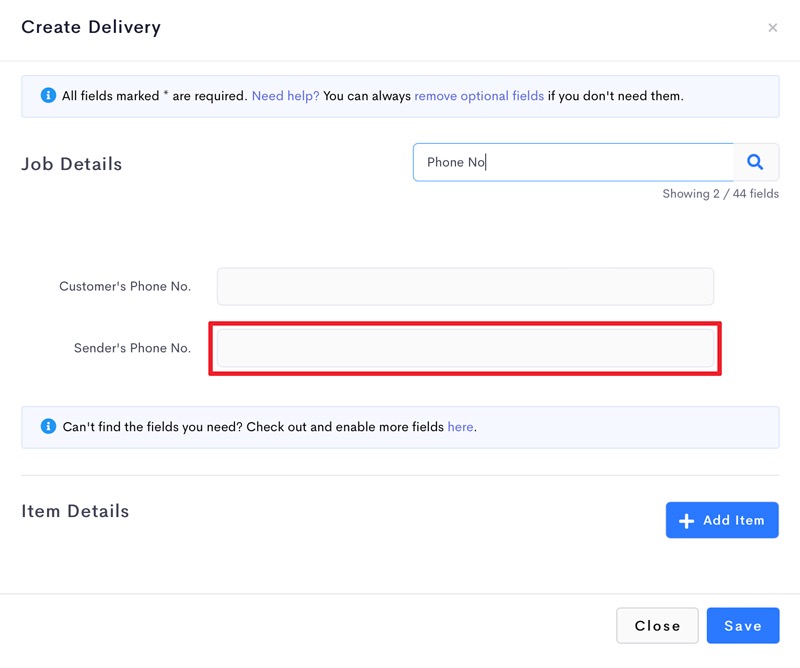Click the Sender's Phone No. label

coord(132,348)
